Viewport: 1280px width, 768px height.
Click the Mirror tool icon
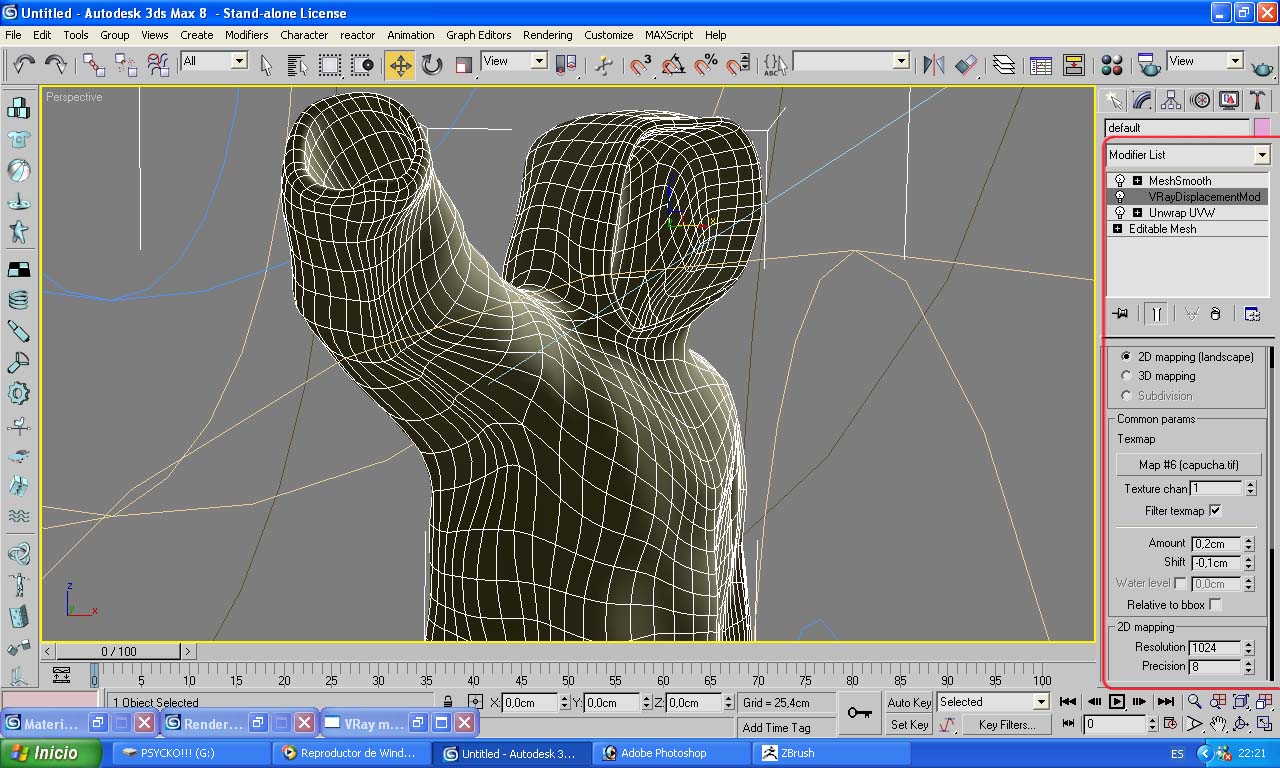click(x=934, y=66)
